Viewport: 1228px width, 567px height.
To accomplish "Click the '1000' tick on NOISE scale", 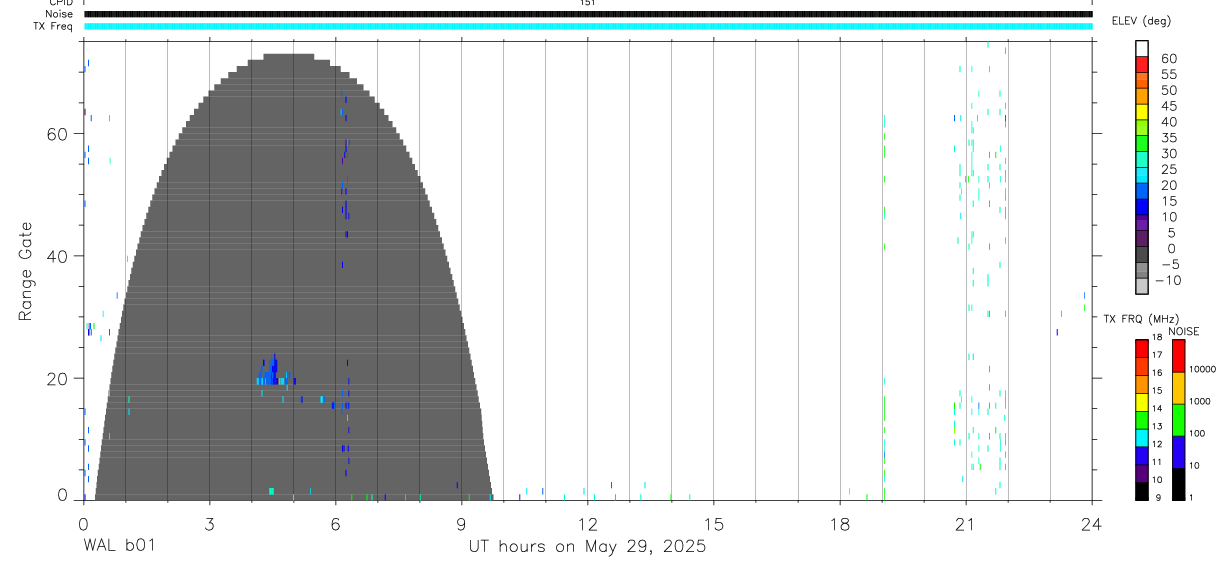I will [1200, 401].
